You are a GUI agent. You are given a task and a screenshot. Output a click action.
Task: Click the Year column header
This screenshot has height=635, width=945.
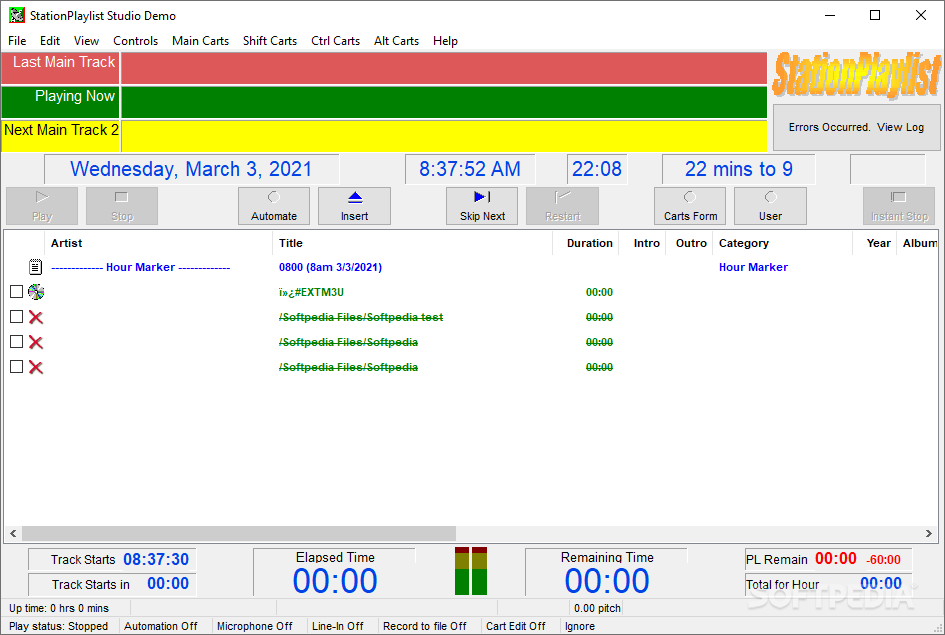[x=874, y=243]
